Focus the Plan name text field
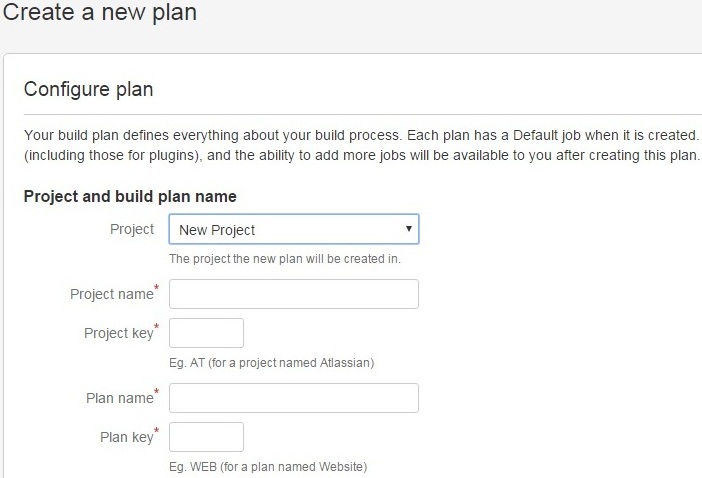Viewport: 702px width, 478px height. point(294,398)
